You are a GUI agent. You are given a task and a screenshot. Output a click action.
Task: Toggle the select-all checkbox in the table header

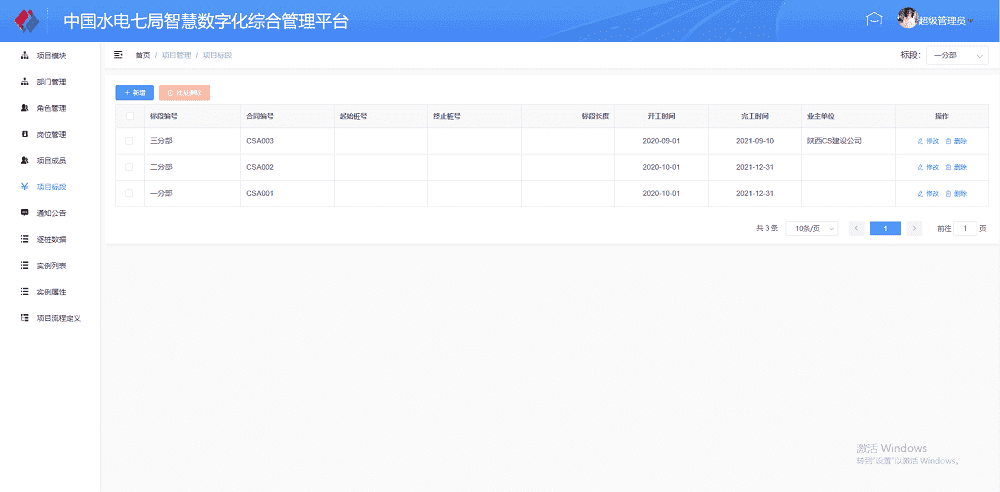[x=129, y=116]
